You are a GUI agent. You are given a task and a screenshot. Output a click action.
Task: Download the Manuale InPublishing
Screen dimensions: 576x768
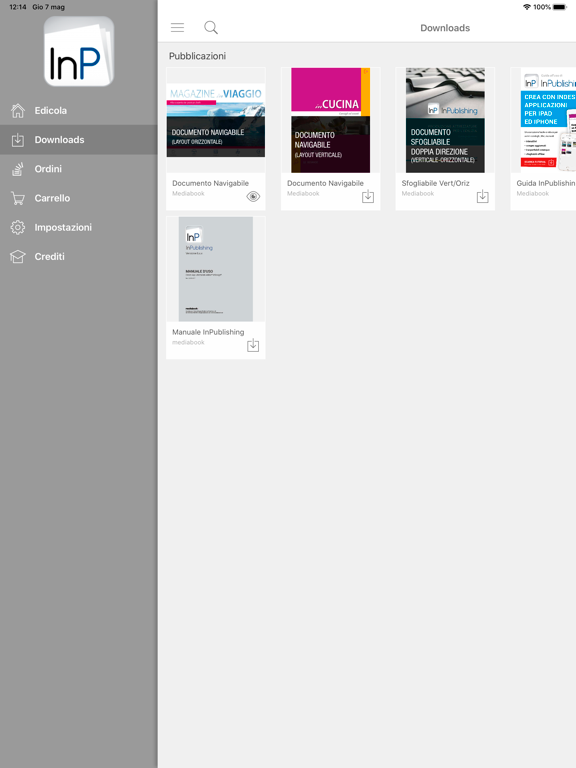coord(253,345)
